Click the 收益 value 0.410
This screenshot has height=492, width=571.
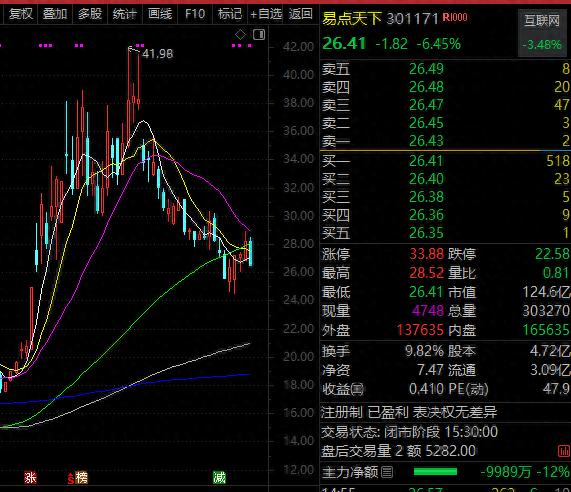426,389
